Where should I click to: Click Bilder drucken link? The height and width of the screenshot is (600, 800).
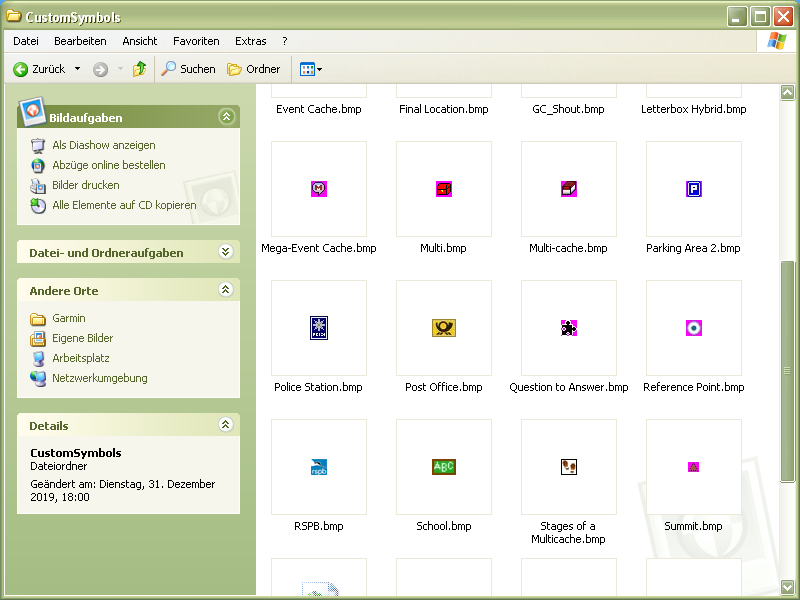pyautogui.click(x=86, y=185)
